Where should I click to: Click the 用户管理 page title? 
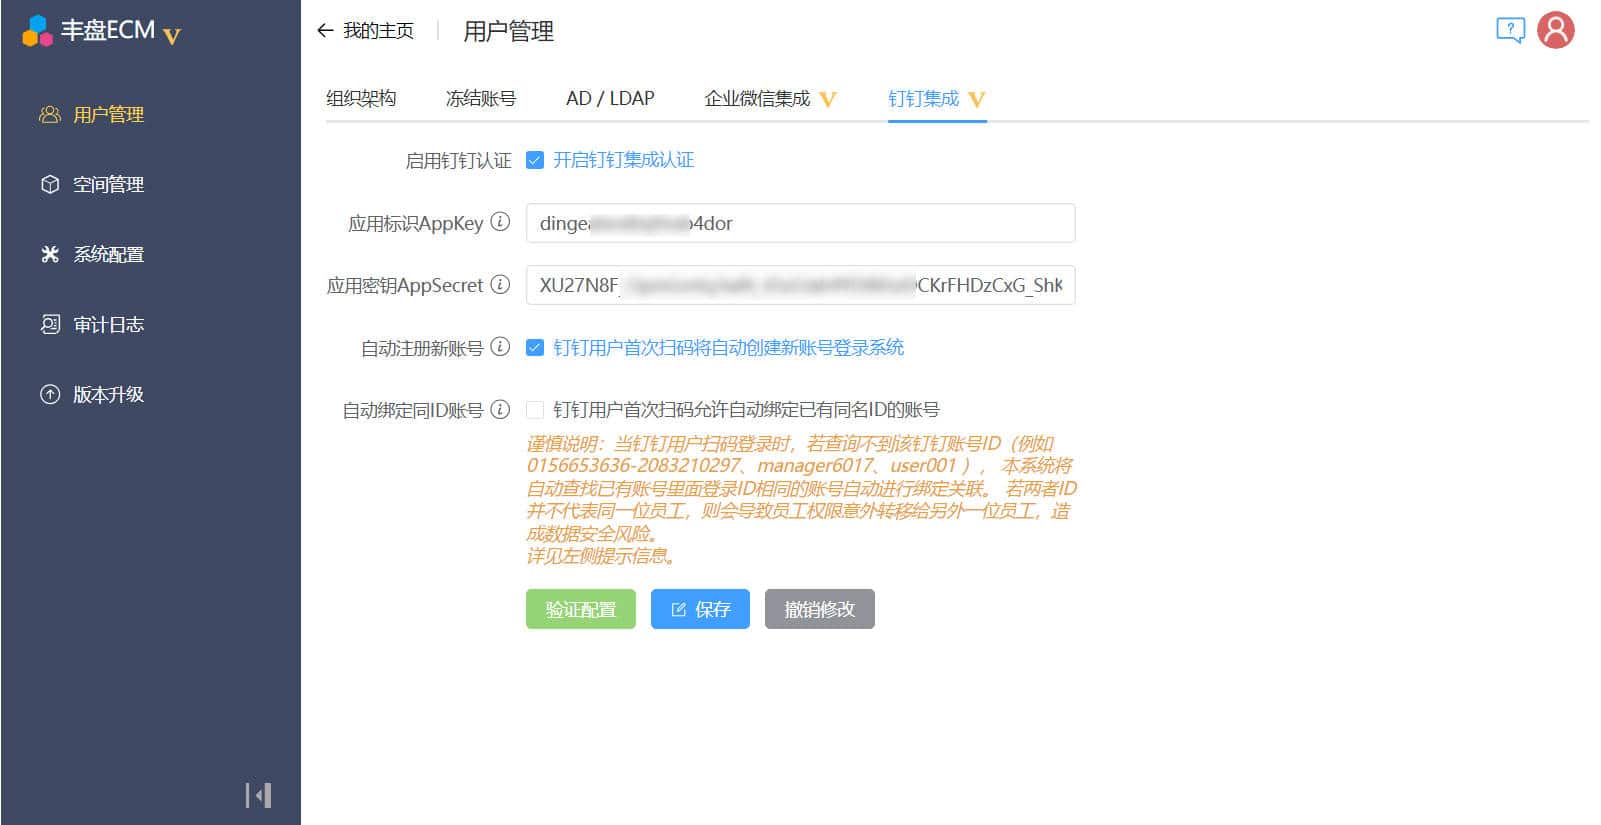[508, 31]
